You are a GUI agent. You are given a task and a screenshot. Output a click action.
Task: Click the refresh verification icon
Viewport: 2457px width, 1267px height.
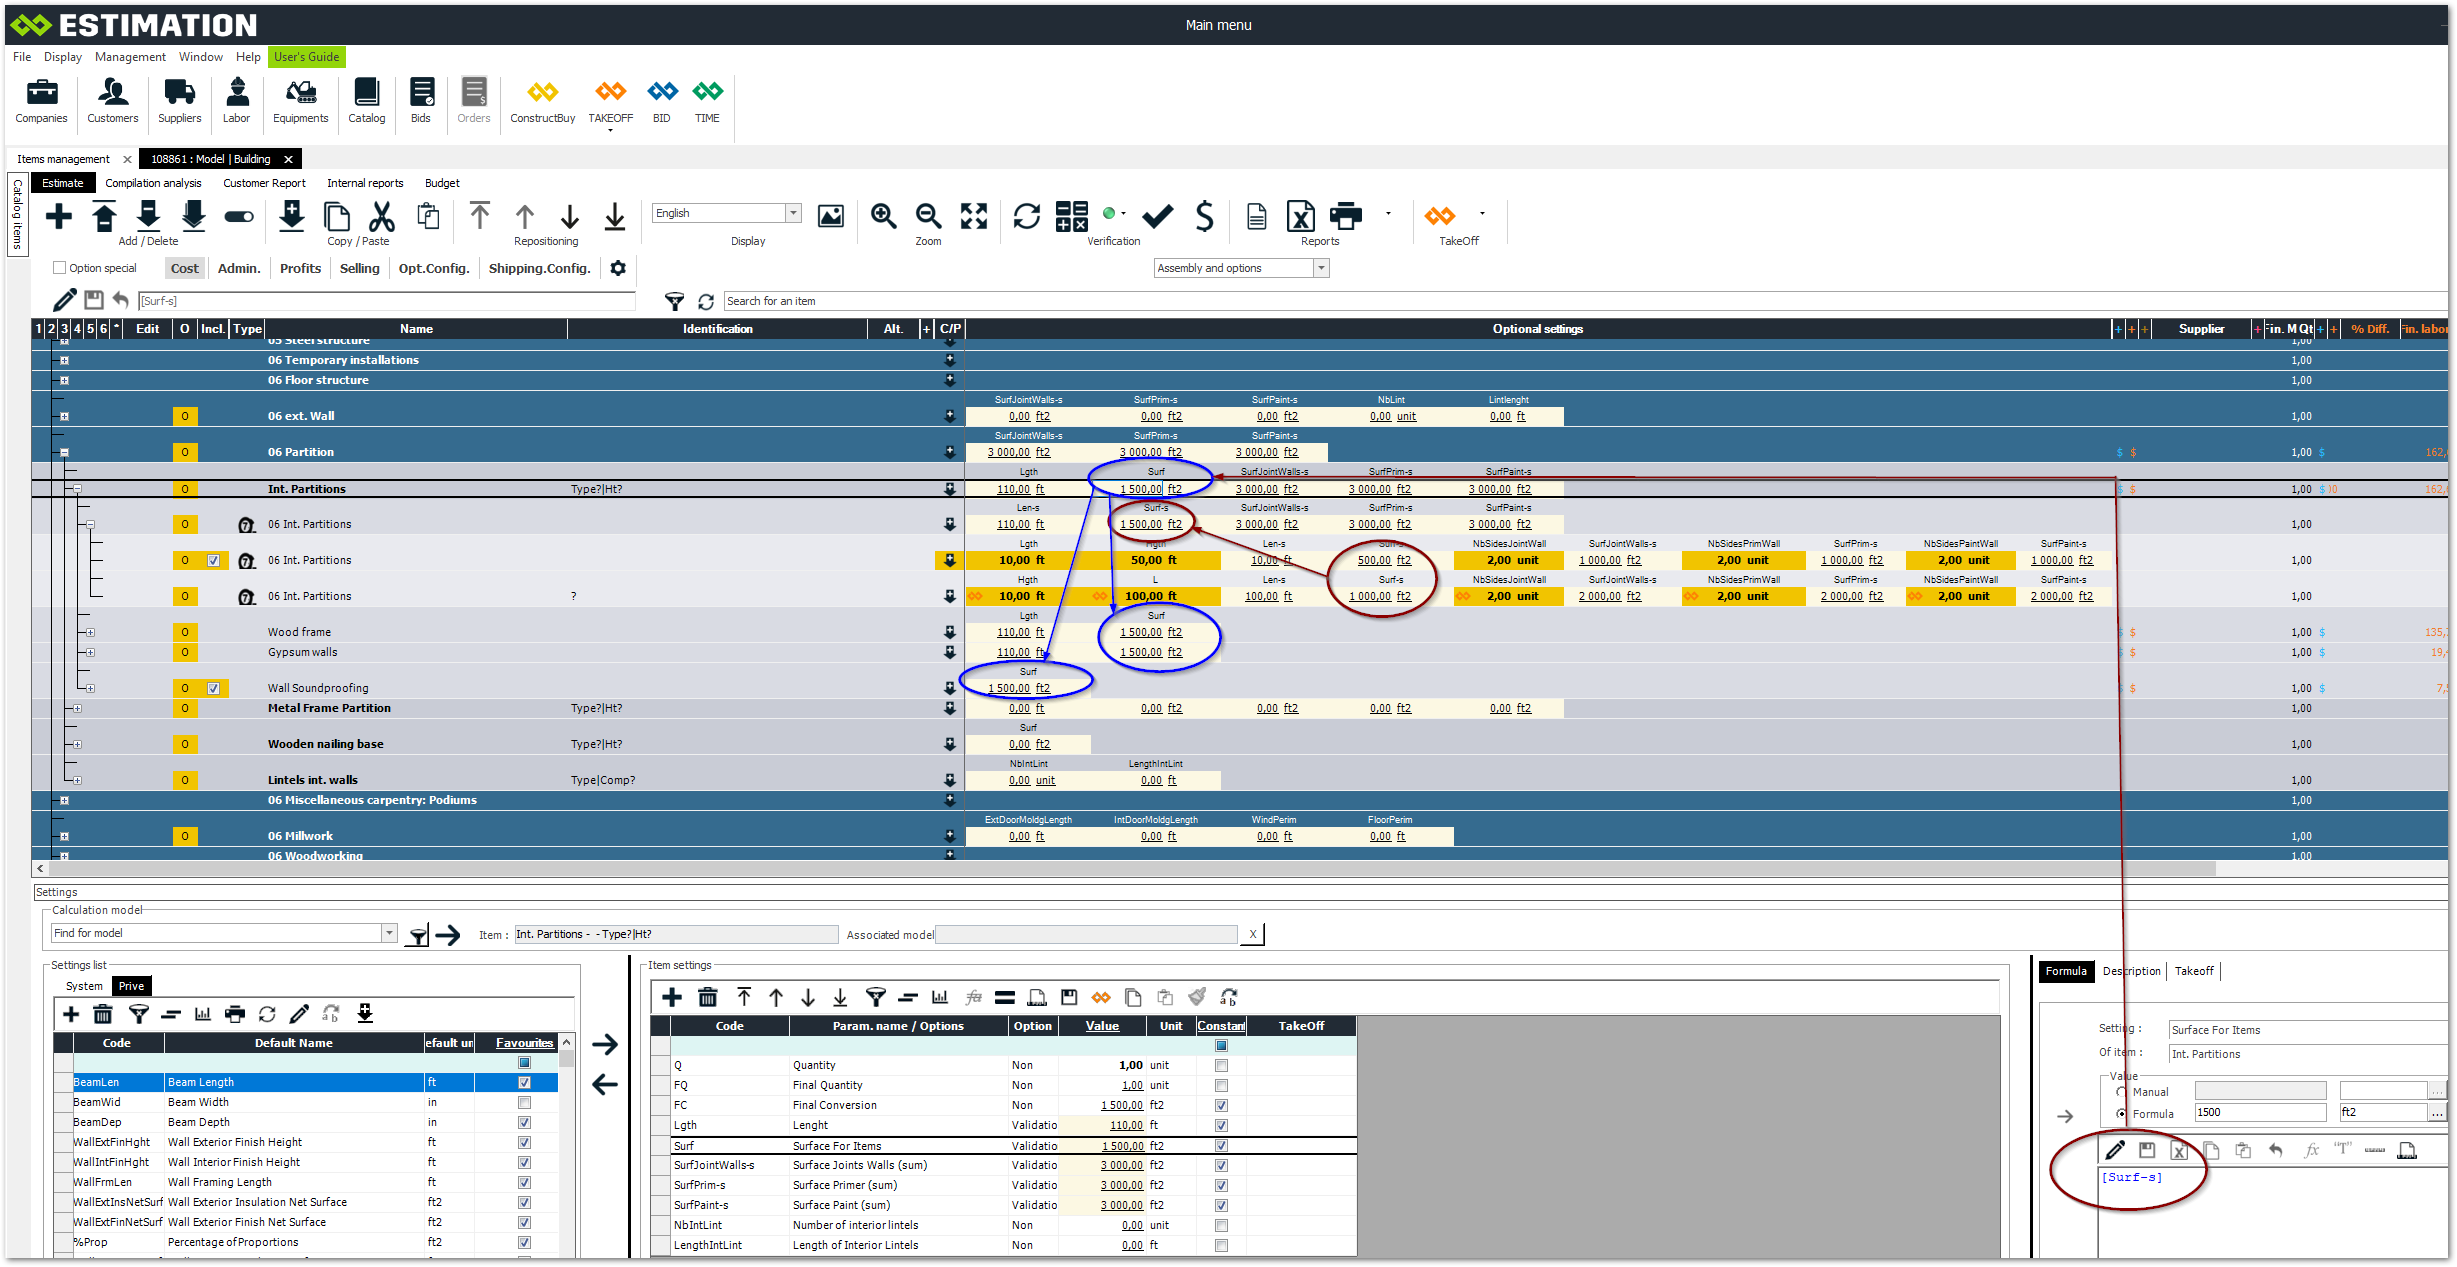[1026, 215]
